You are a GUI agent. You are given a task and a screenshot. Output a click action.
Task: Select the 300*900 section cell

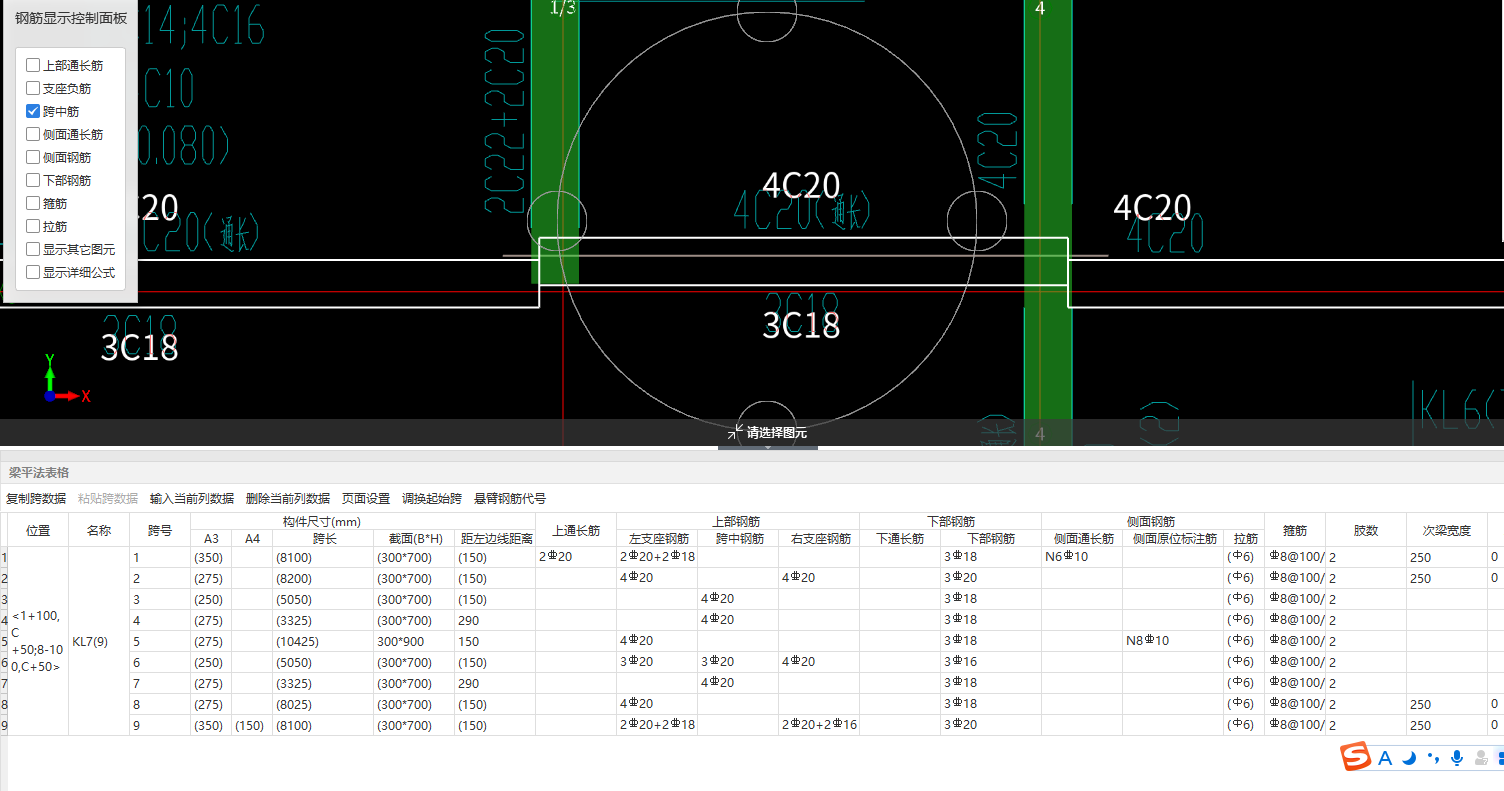pos(415,641)
